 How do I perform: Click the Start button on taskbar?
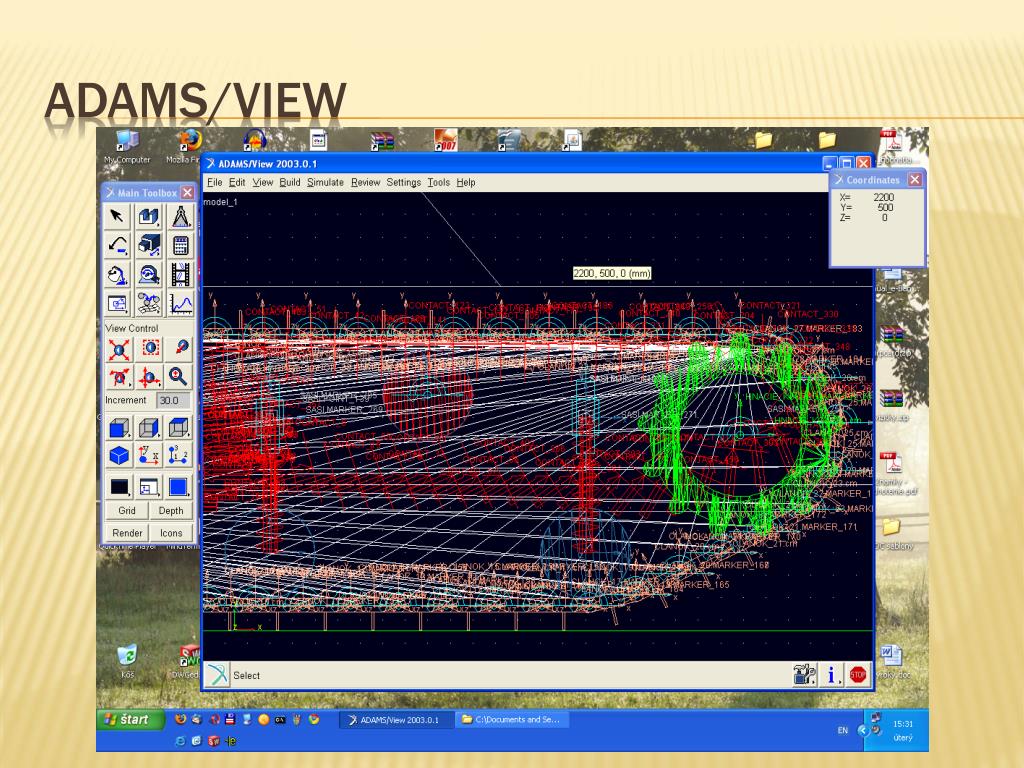tap(132, 720)
